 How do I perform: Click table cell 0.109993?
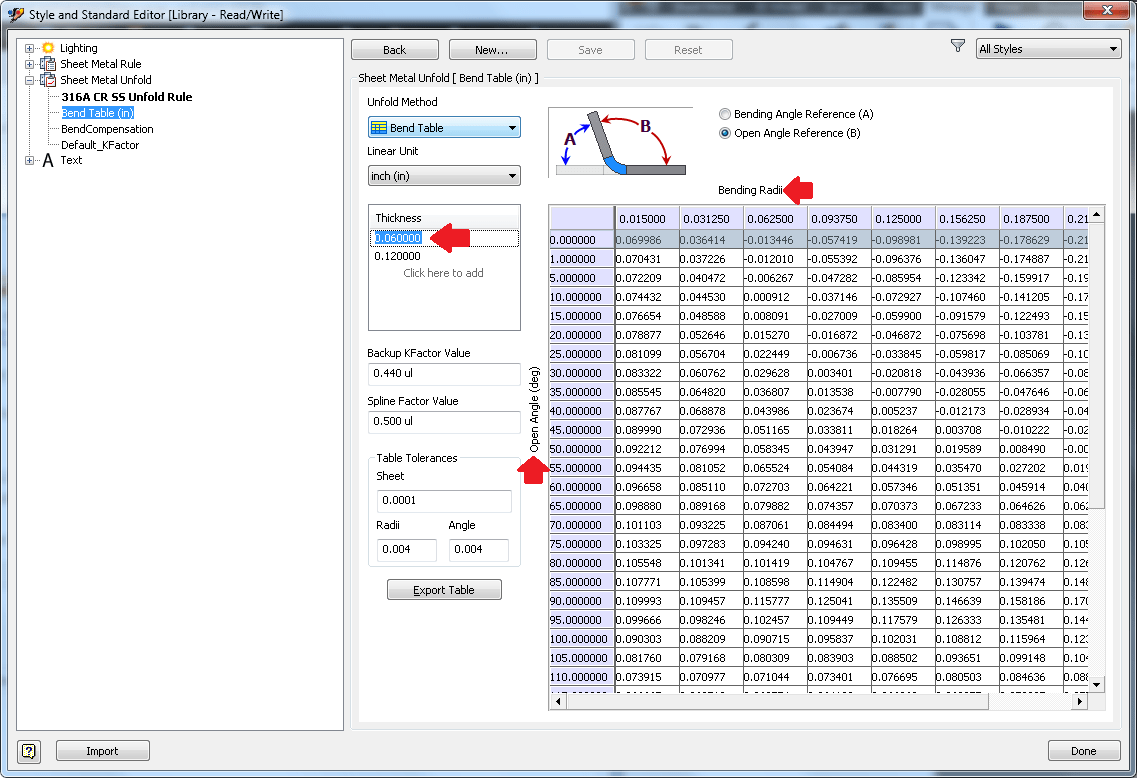coord(647,600)
